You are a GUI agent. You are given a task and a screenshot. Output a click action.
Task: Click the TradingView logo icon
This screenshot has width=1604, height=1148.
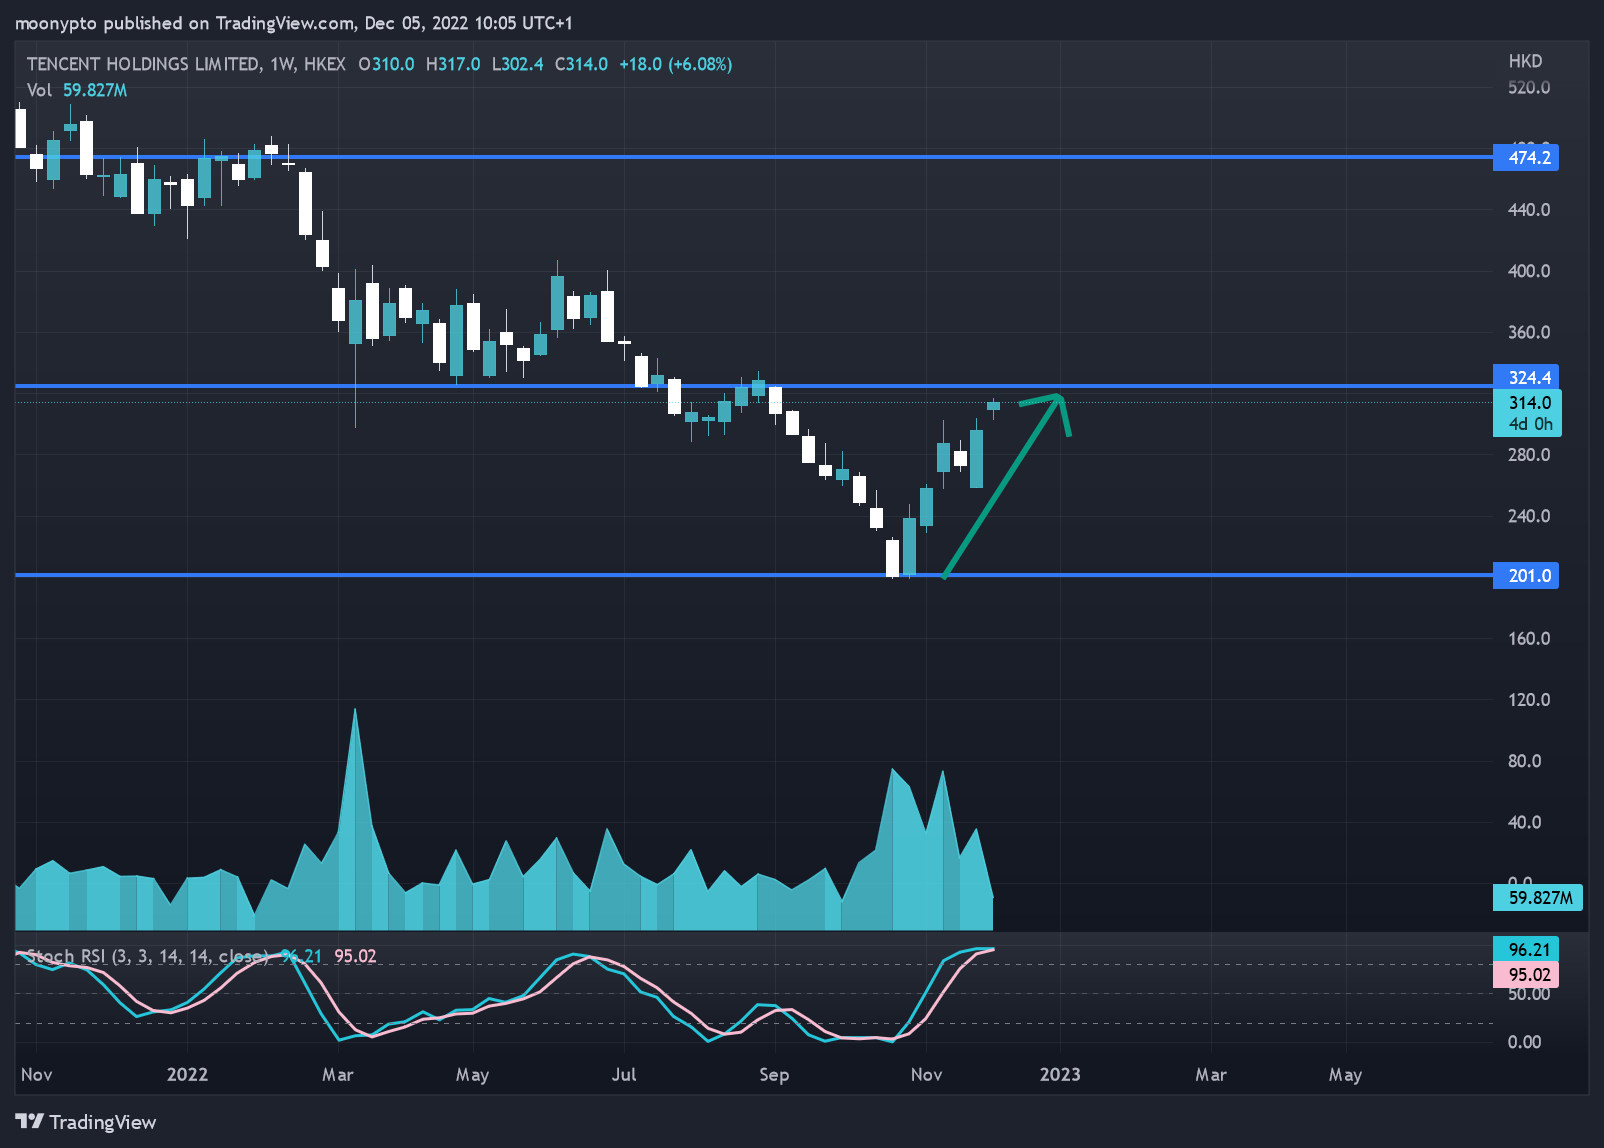pyautogui.click(x=29, y=1121)
